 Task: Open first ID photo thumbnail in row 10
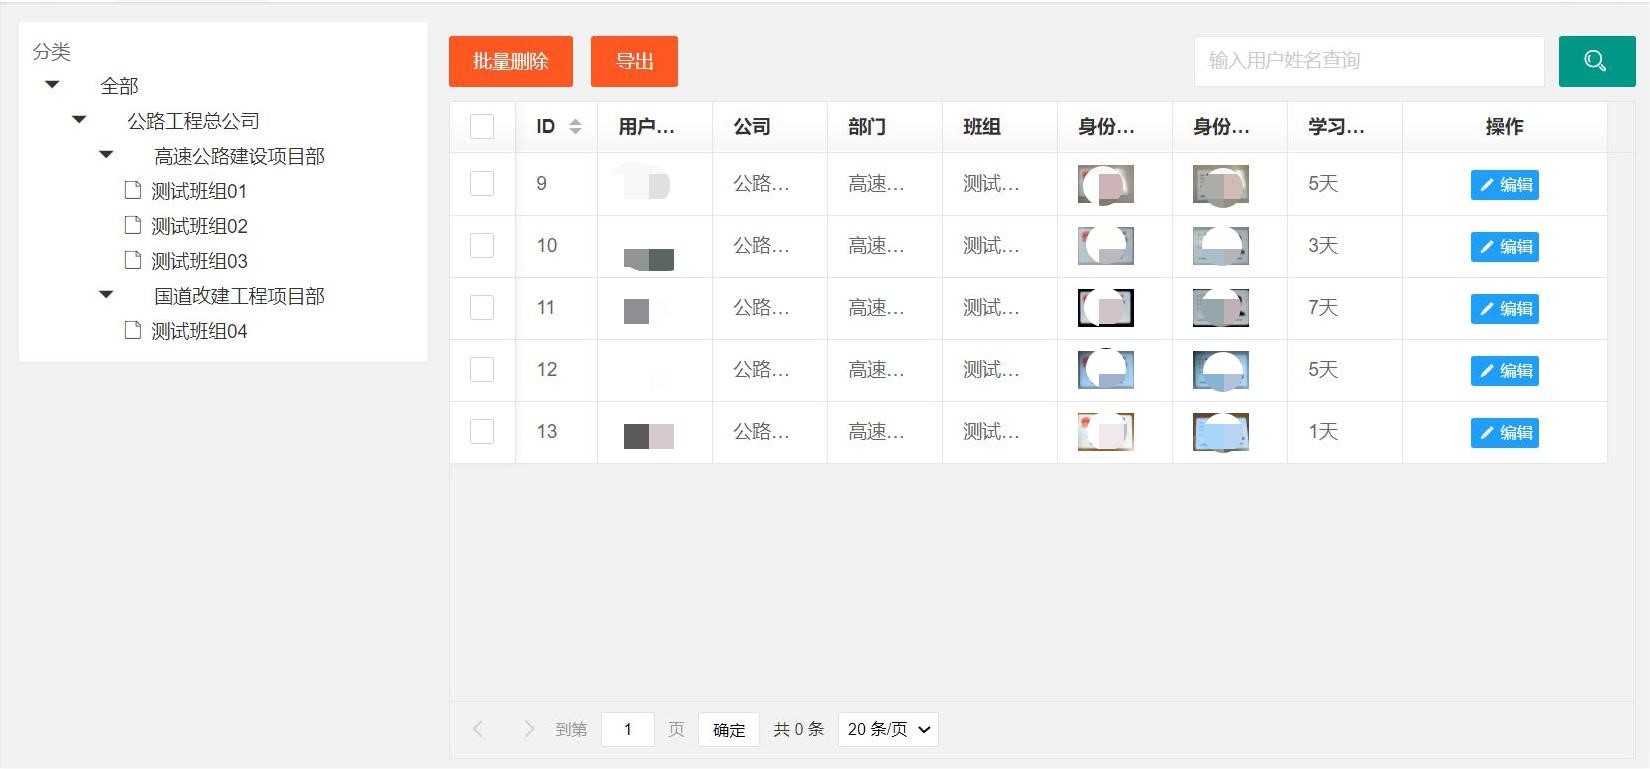(1105, 246)
